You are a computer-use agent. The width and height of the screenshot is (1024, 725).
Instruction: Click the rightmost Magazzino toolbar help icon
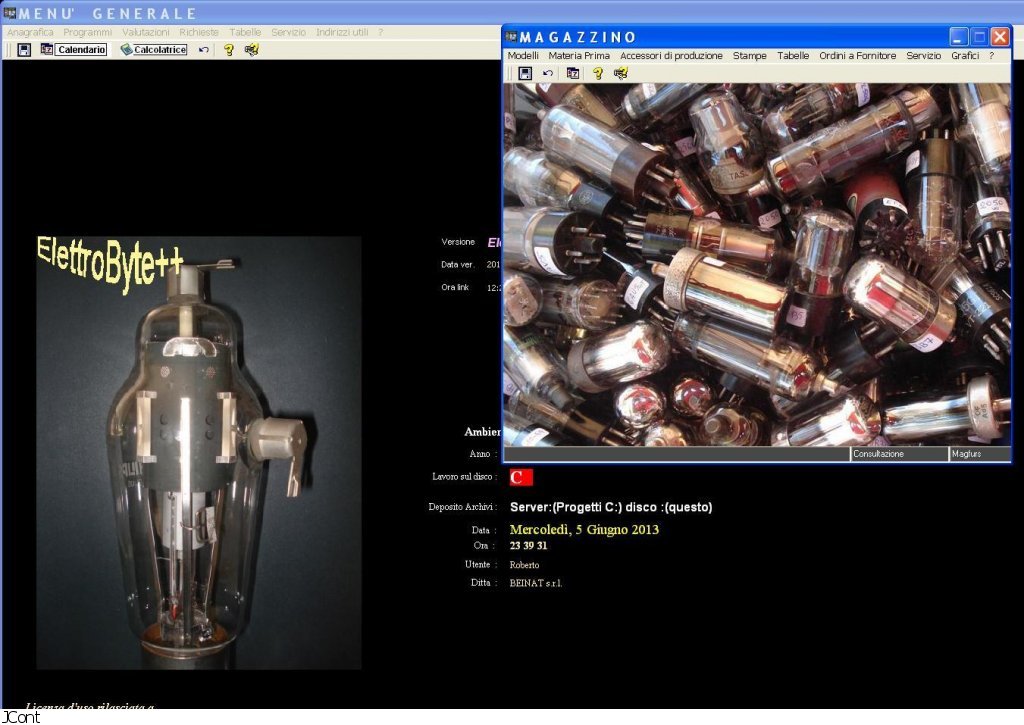click(x=621, y=73)
